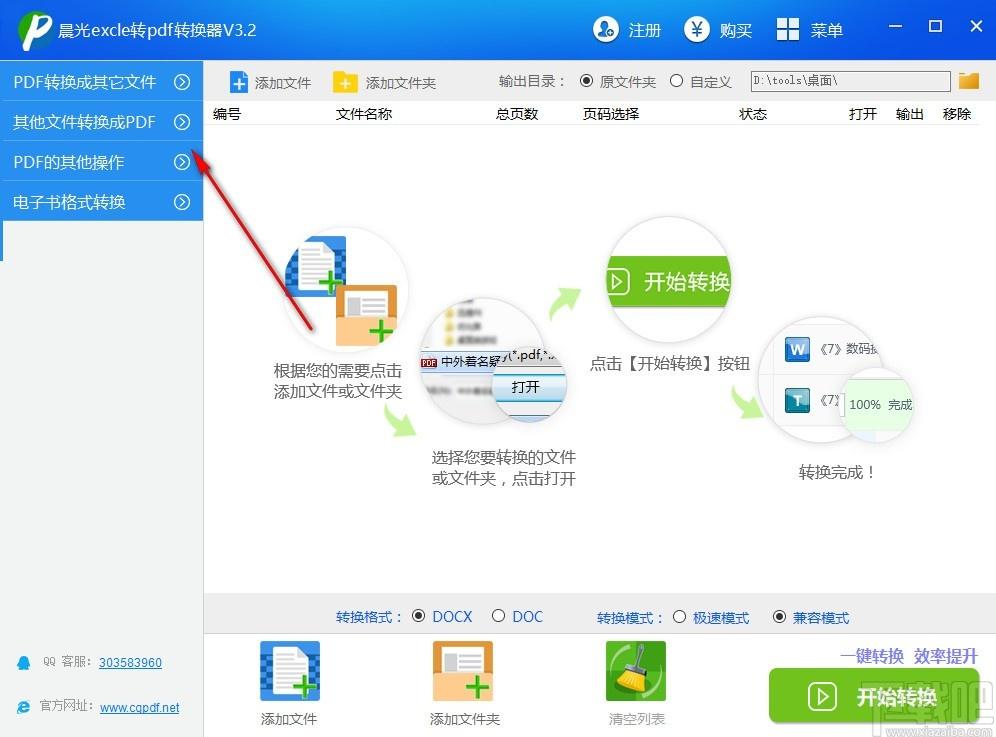996x737 pixels.
Task: Click the 移除 column header
Action: coord(957,114)
